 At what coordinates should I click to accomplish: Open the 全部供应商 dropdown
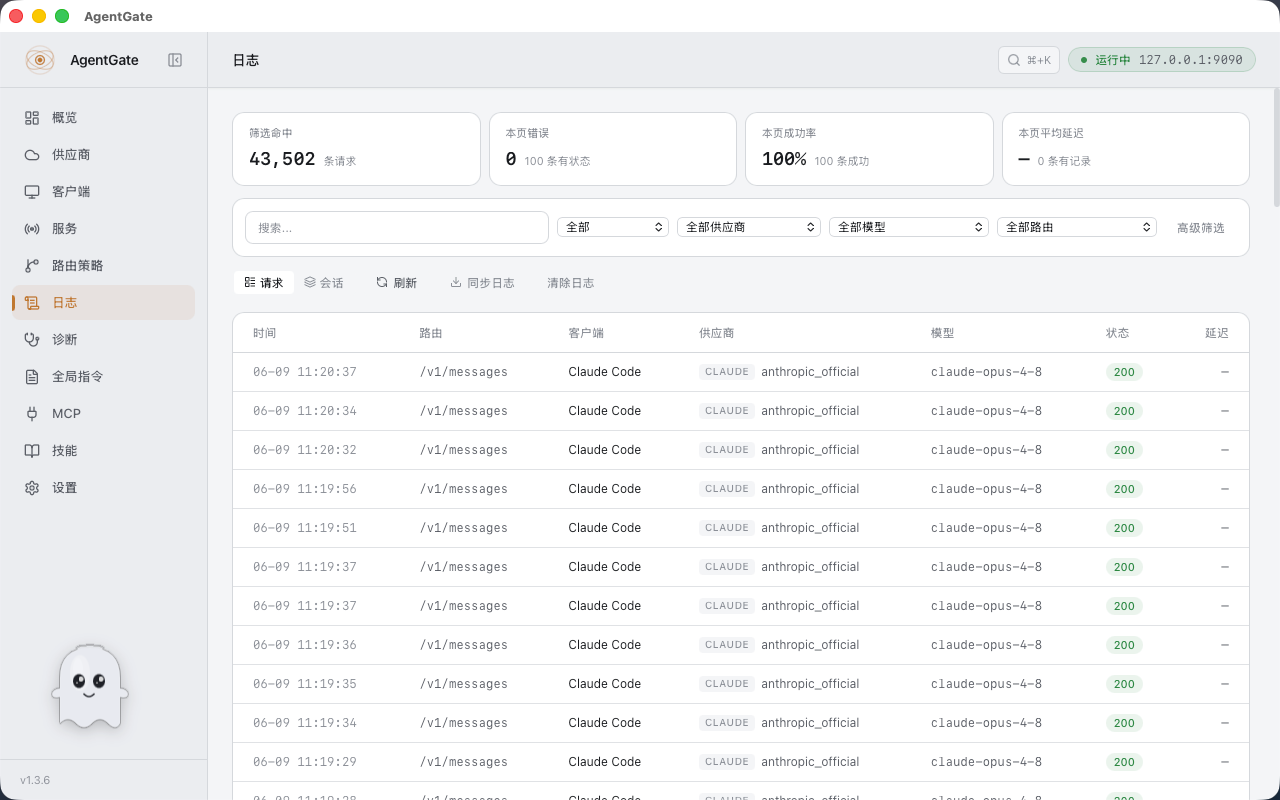click(x=749, y=227)
